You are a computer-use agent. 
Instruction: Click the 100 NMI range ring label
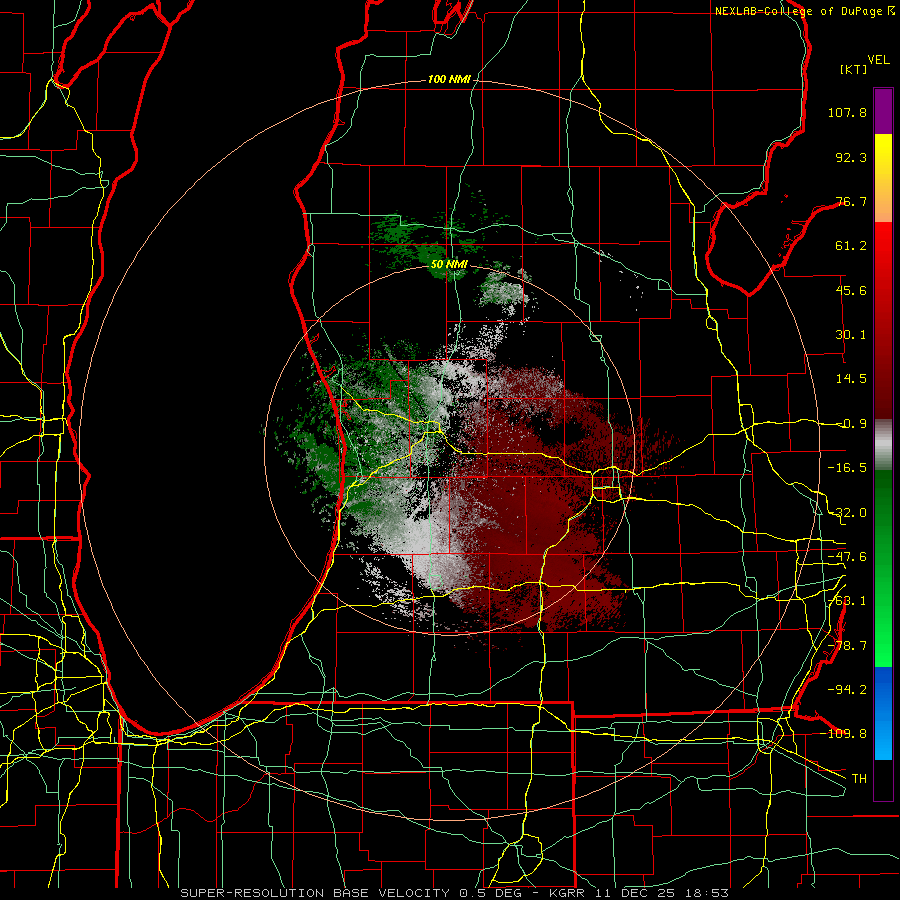click(x=449, y=79)
